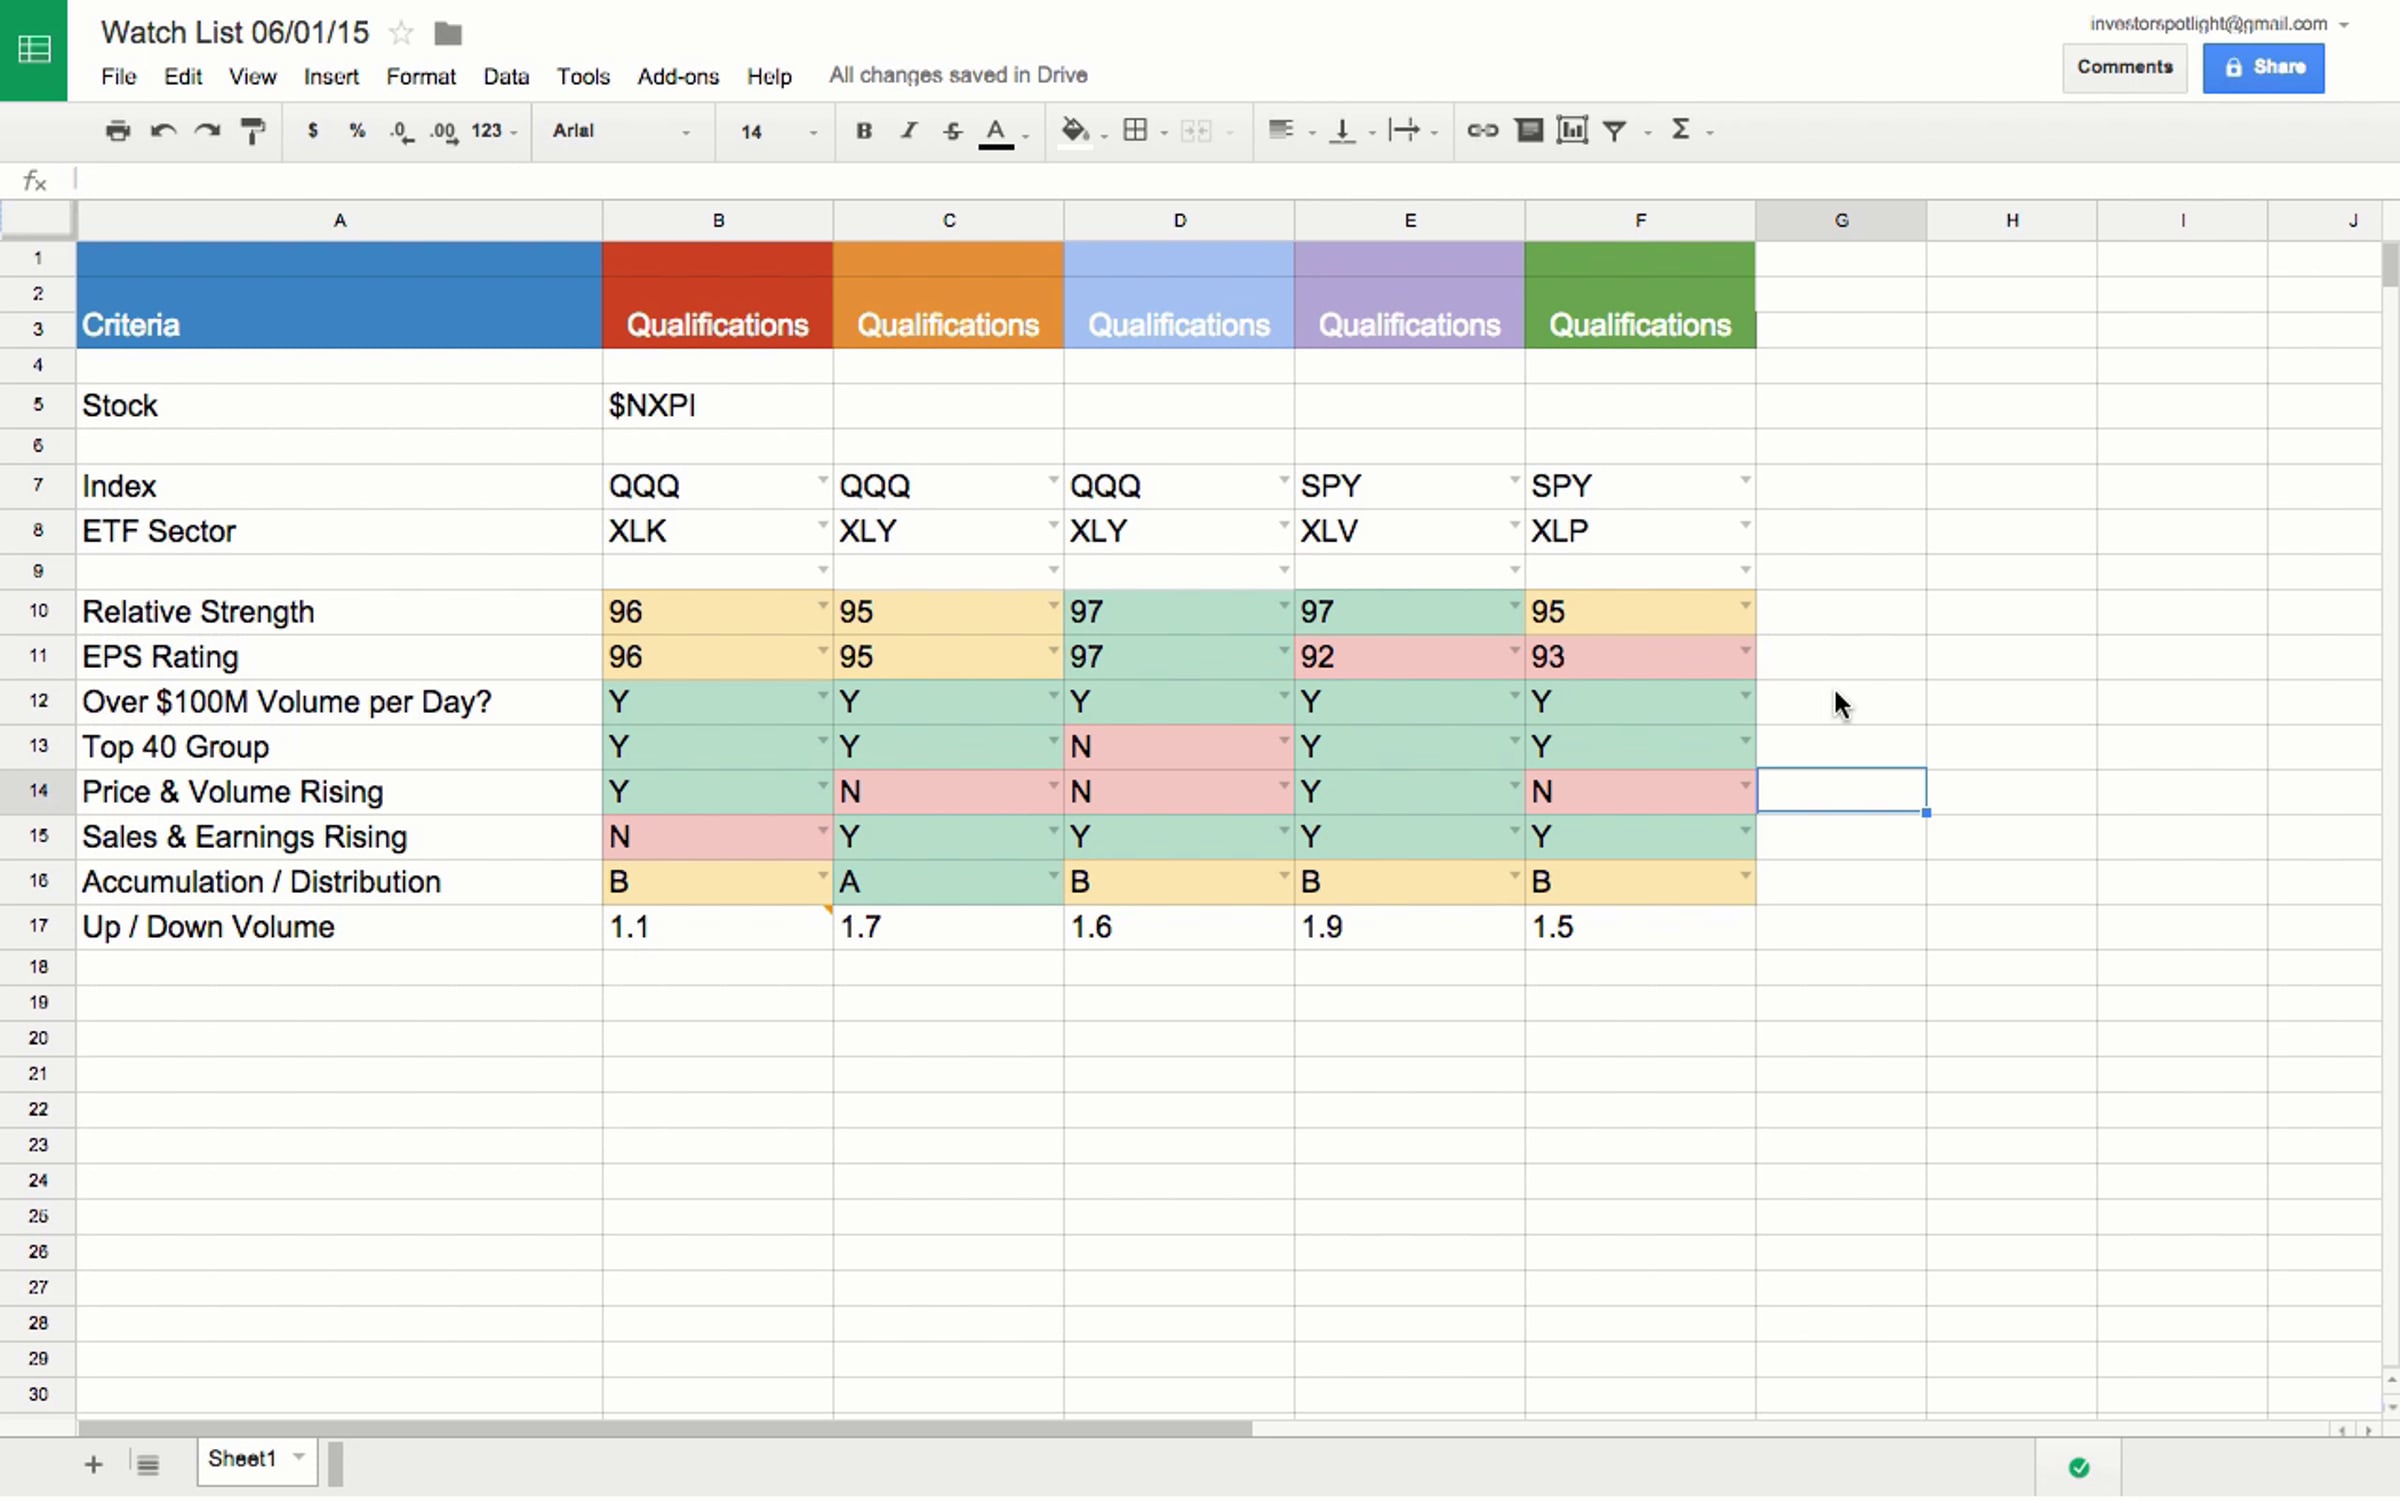The height and width of the screenshot is (1500, 2400).
Task: Redo the last undone action
Action: (207, 131)
